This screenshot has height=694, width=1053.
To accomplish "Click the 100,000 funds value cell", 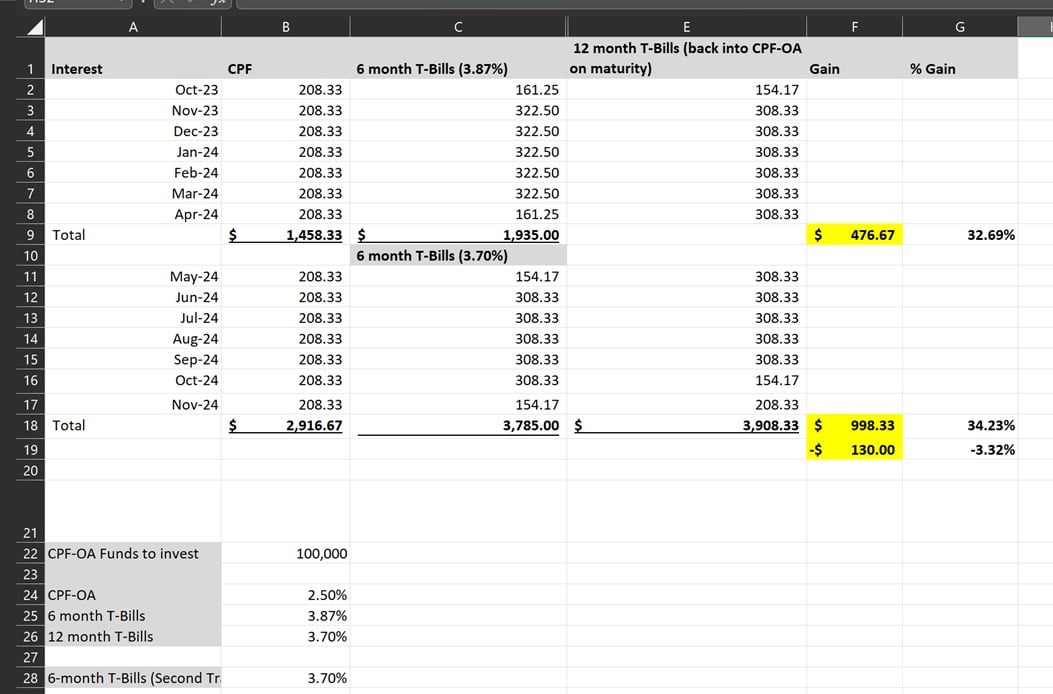I will point(285,554).
